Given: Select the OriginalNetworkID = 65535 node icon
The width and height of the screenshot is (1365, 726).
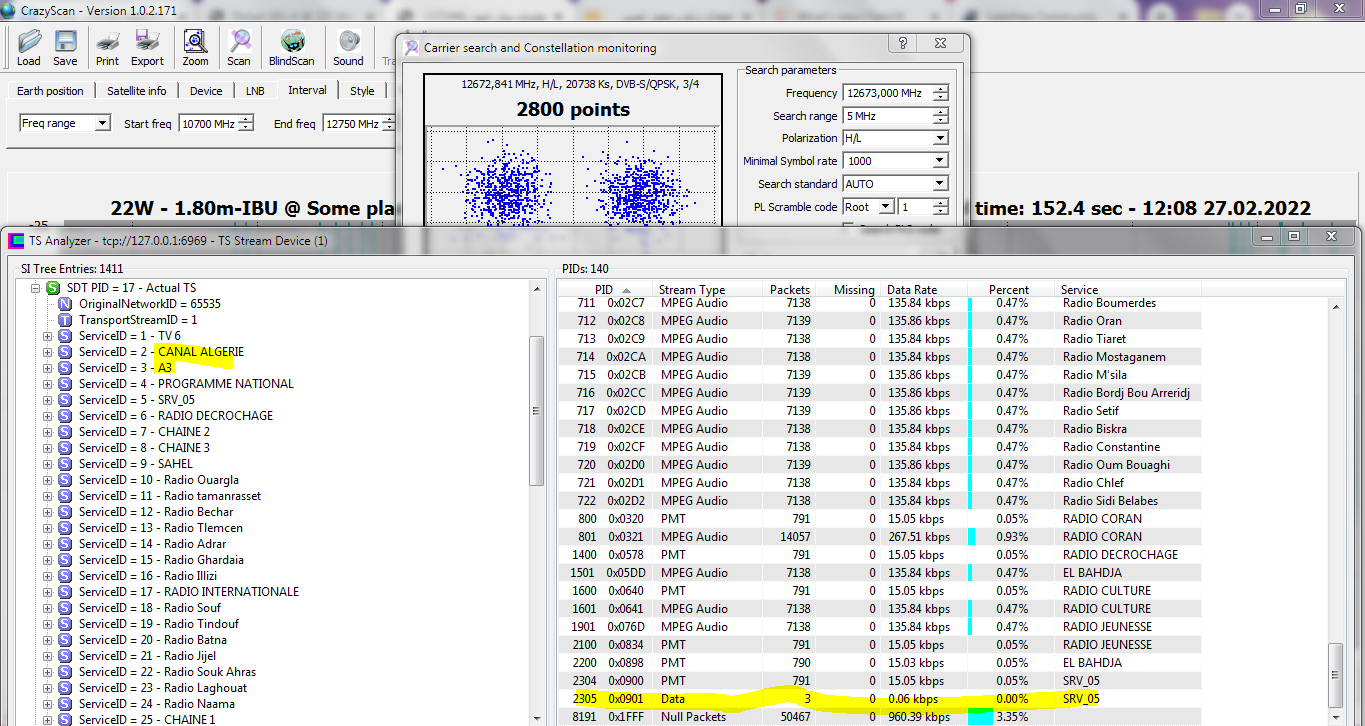Looking at the screenshot, I should click(x=66, y=304).
